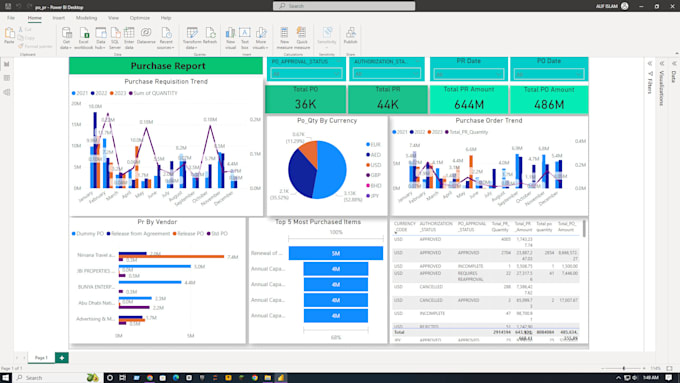This screenshot has width=680, height=383.
Task: Switch to Table view in left sidebar
Action: [x=7, y=78]
